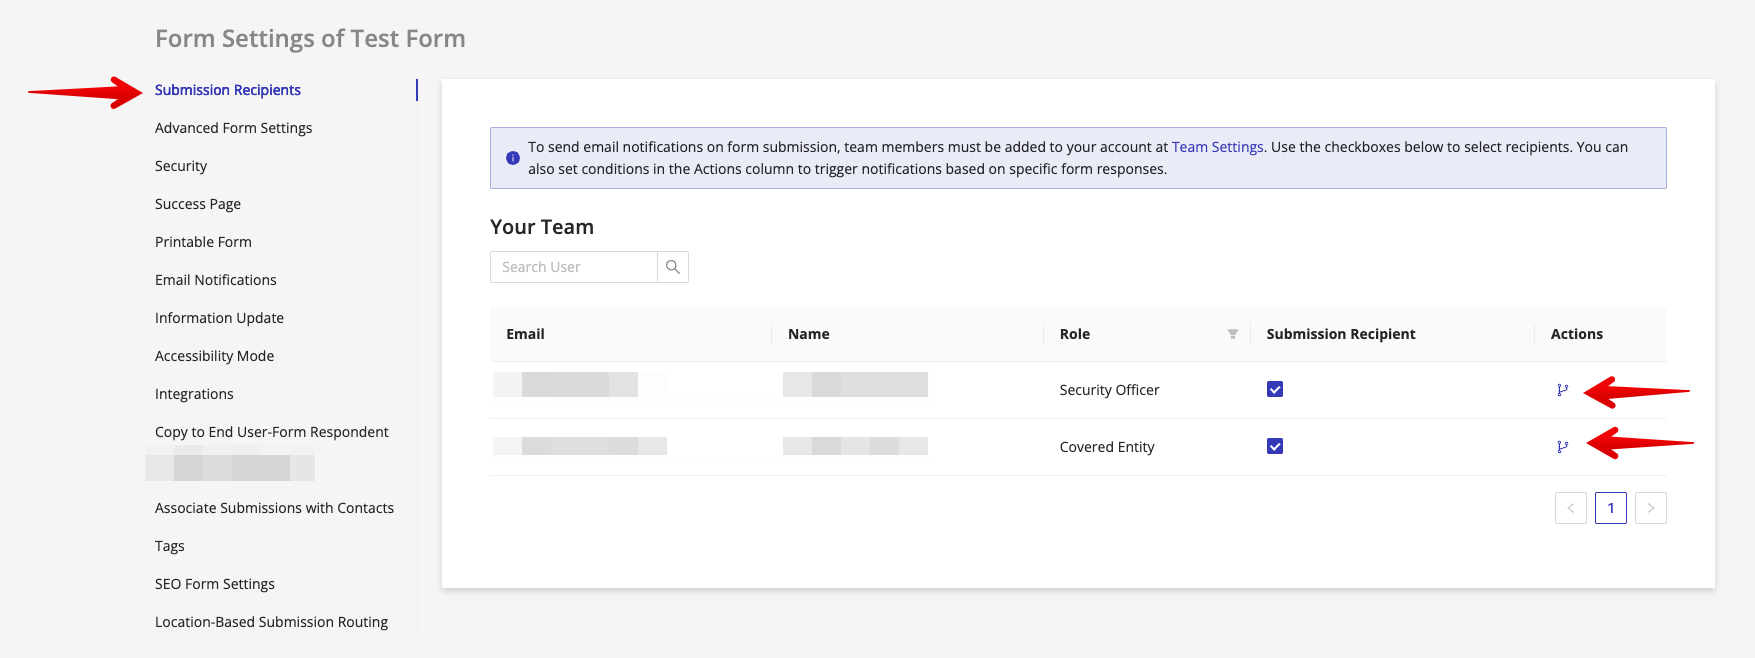The image size is (1755, 658).
Task: Open Location-Based Submission Routing
Action: (271, 622)
